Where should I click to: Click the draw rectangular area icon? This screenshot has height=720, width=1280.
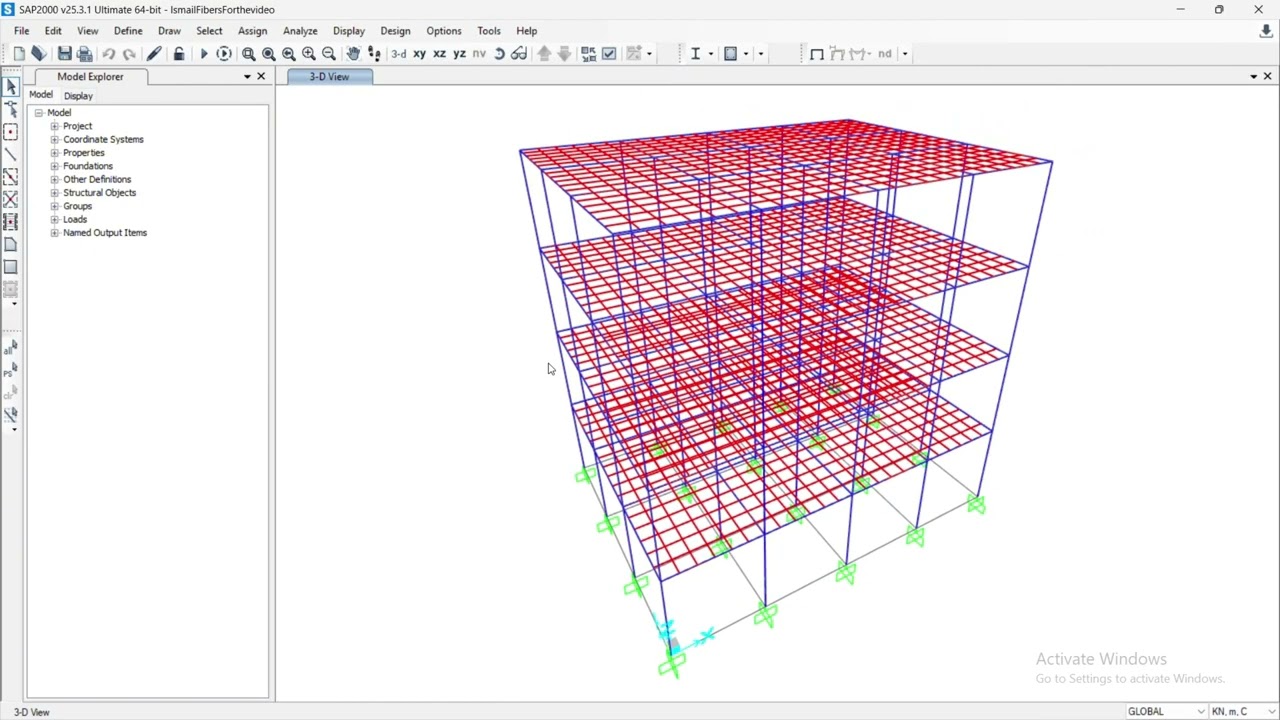tap(11, 267)
